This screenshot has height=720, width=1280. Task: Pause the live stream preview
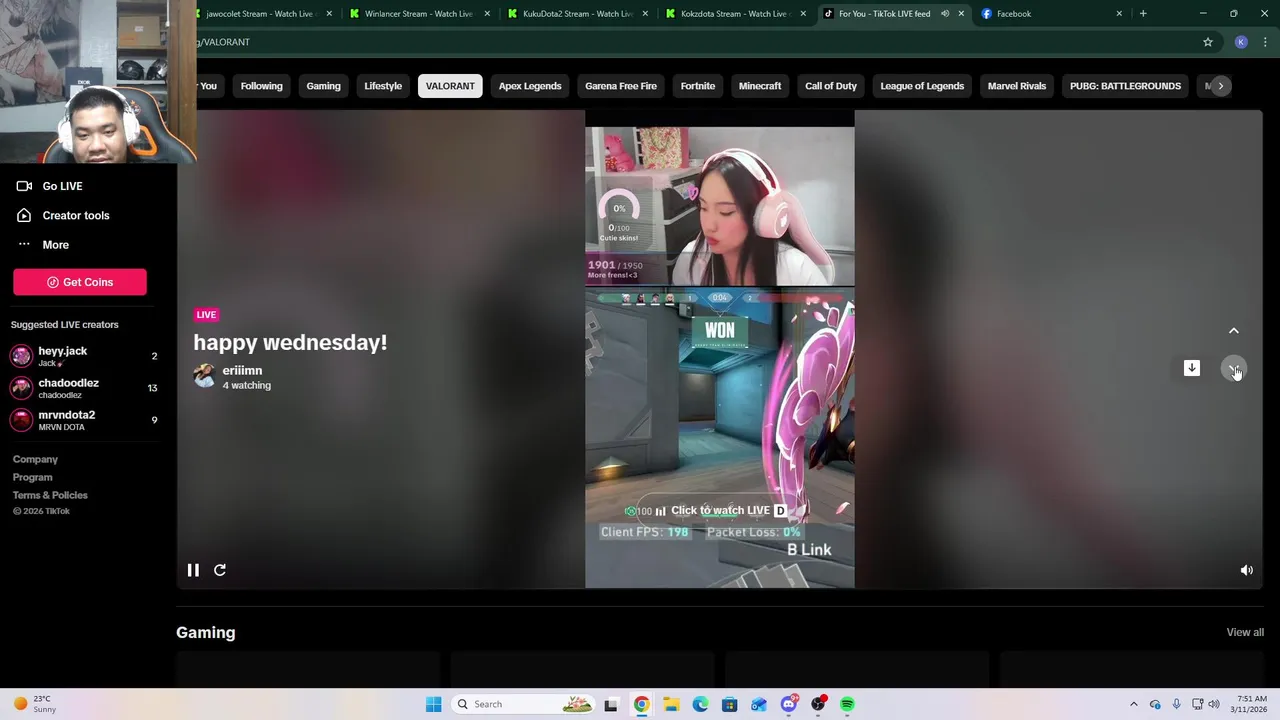coord(193,570)
